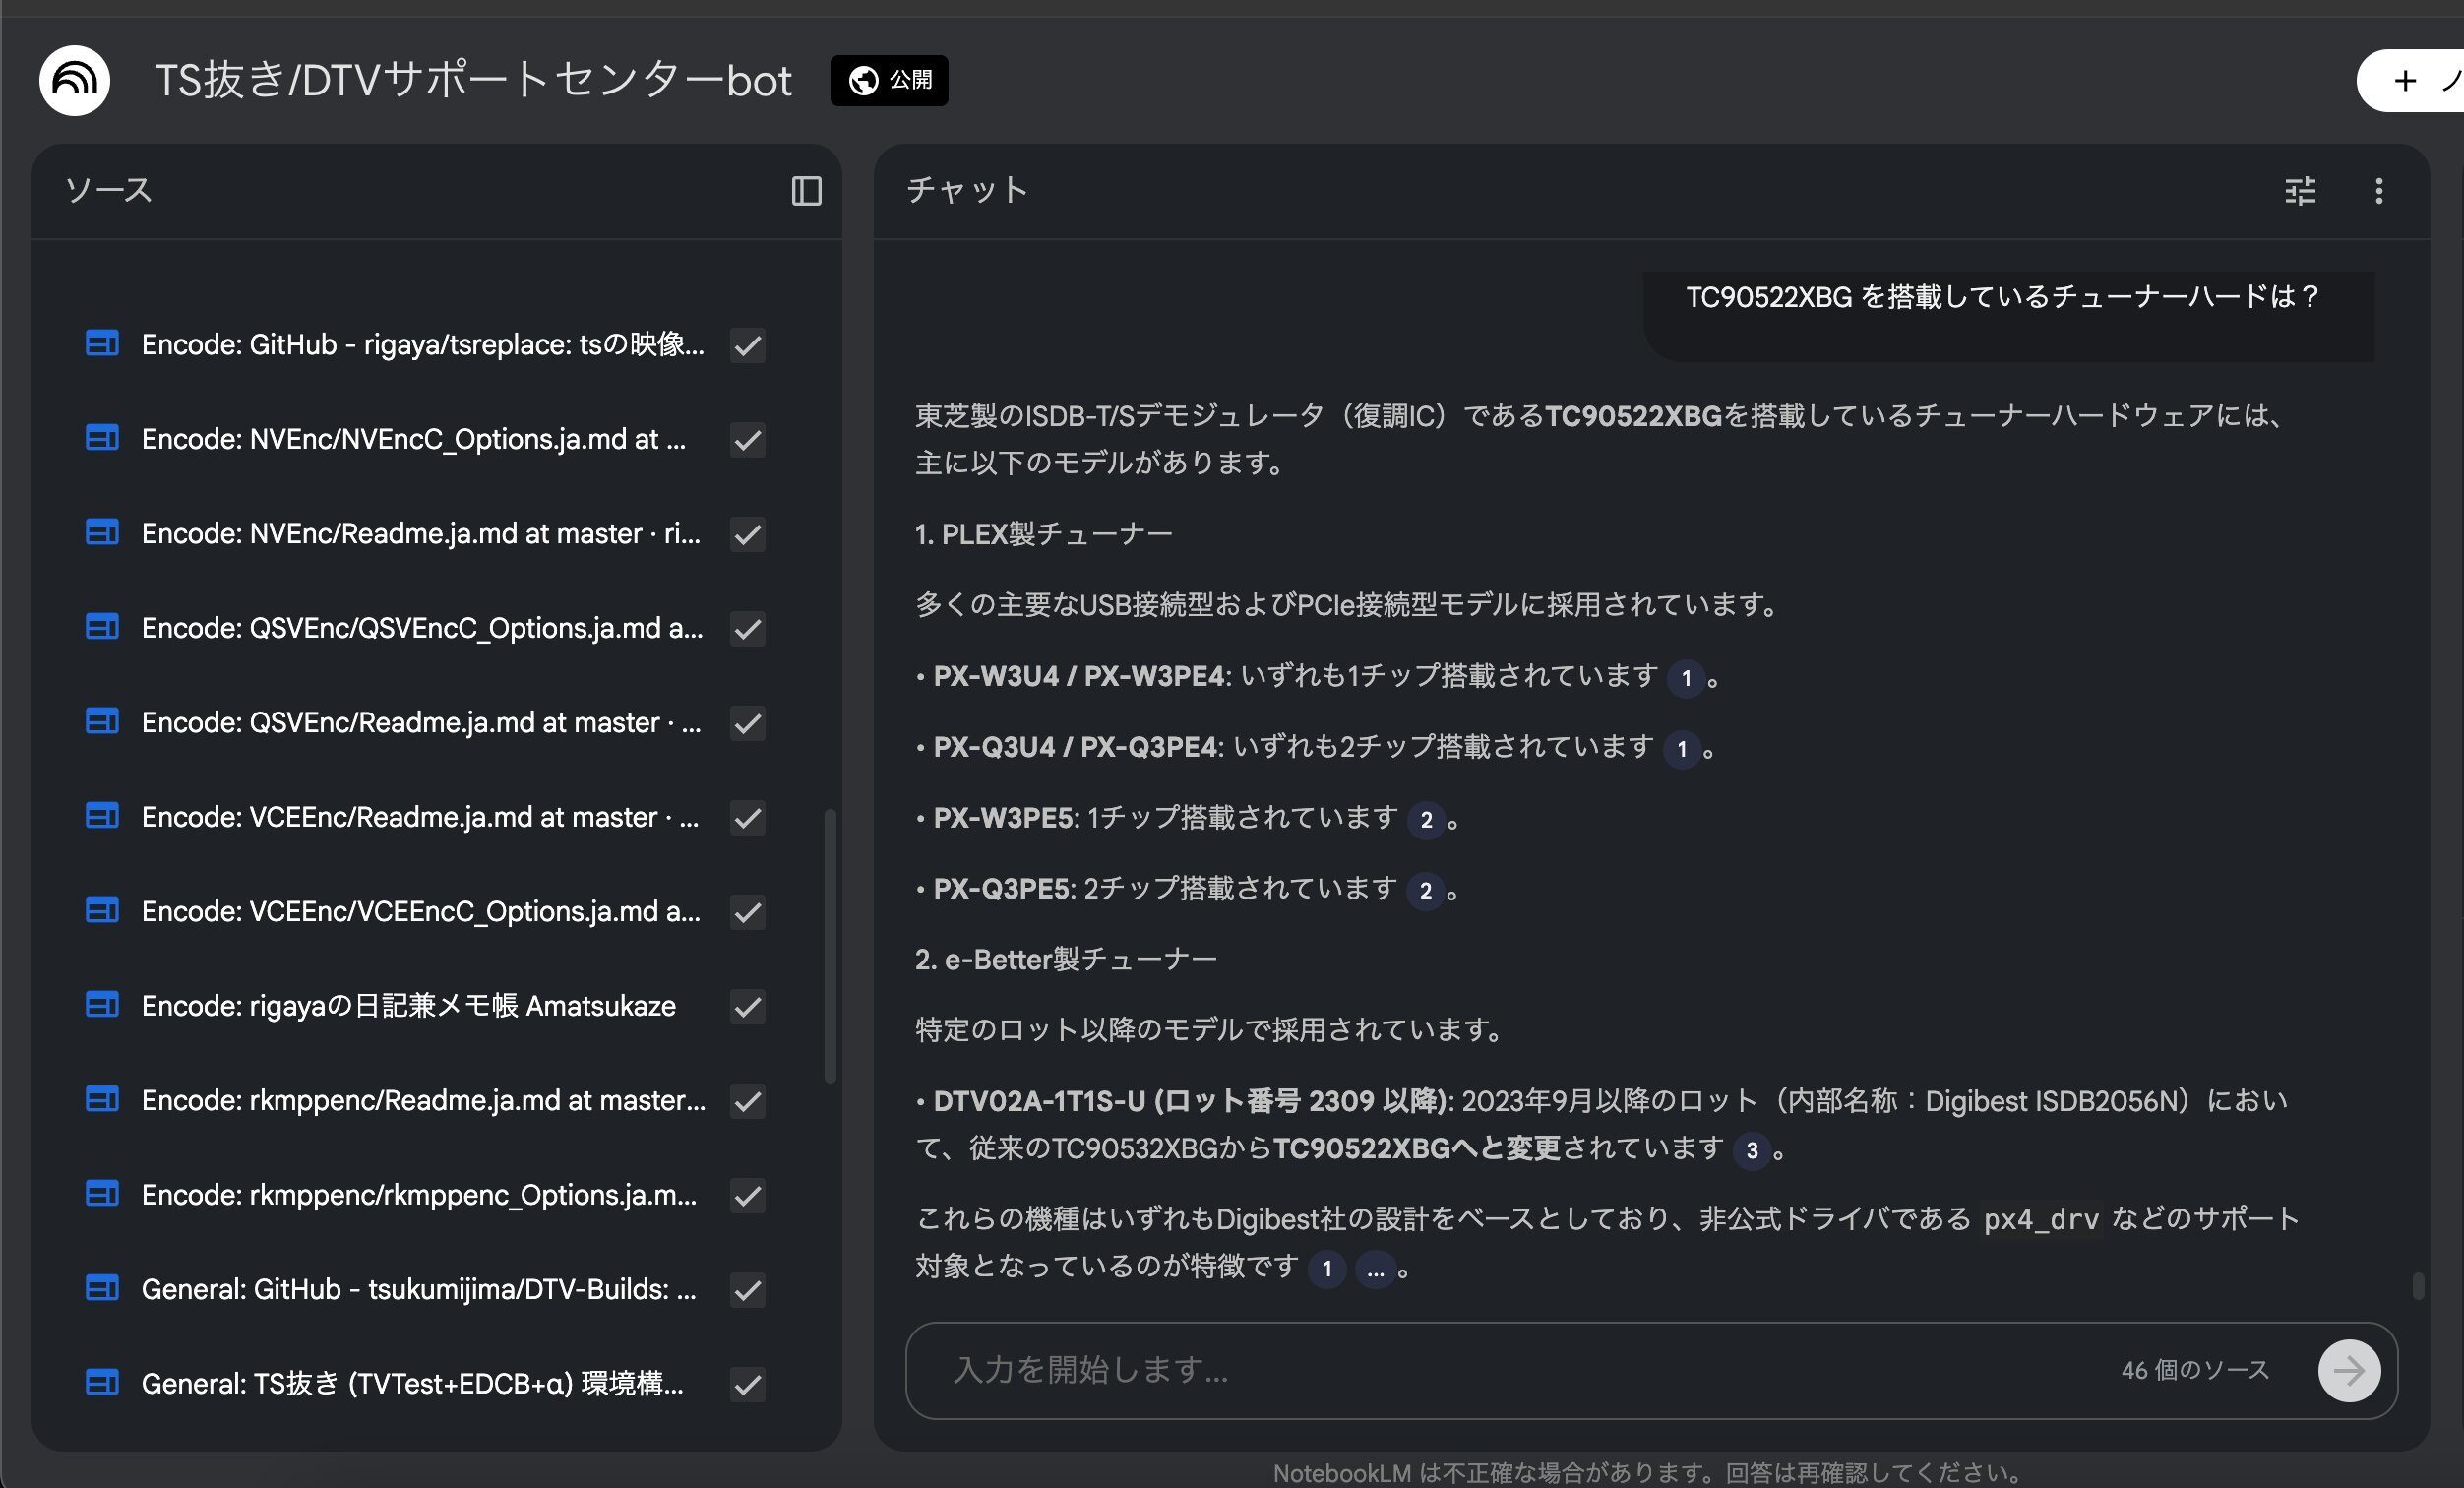Open citation 2 beside PX-W3PE5
This screenshot has height=1488, width=2464.
click(1425, 820)
